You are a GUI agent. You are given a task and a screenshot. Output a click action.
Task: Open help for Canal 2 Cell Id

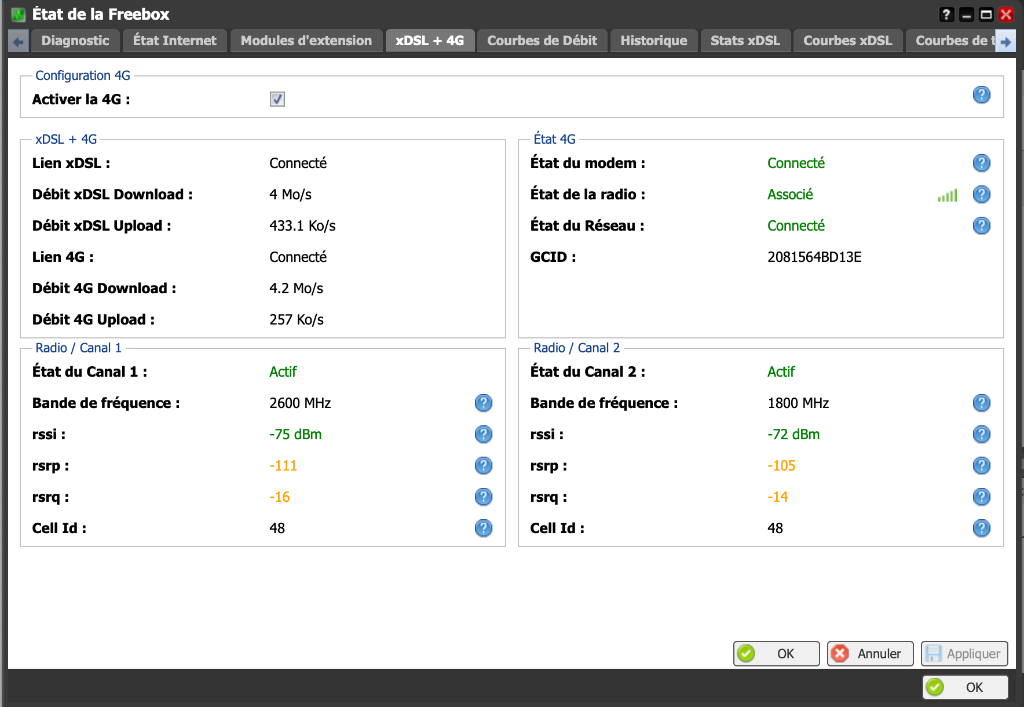981,528
